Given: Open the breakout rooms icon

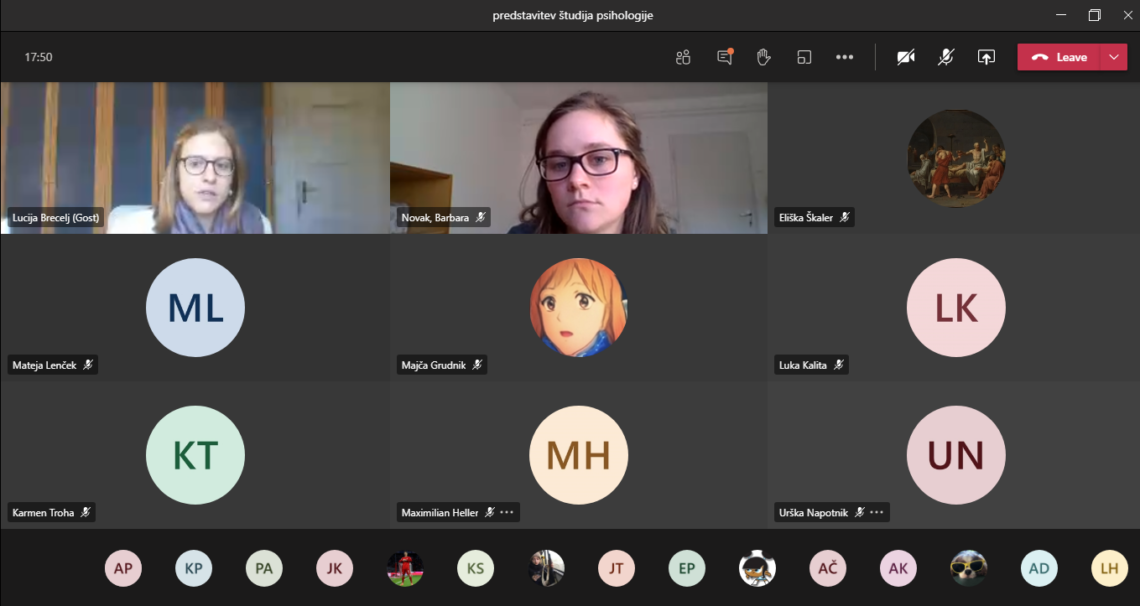Looking at the screenshot, I should click(804, 57).
